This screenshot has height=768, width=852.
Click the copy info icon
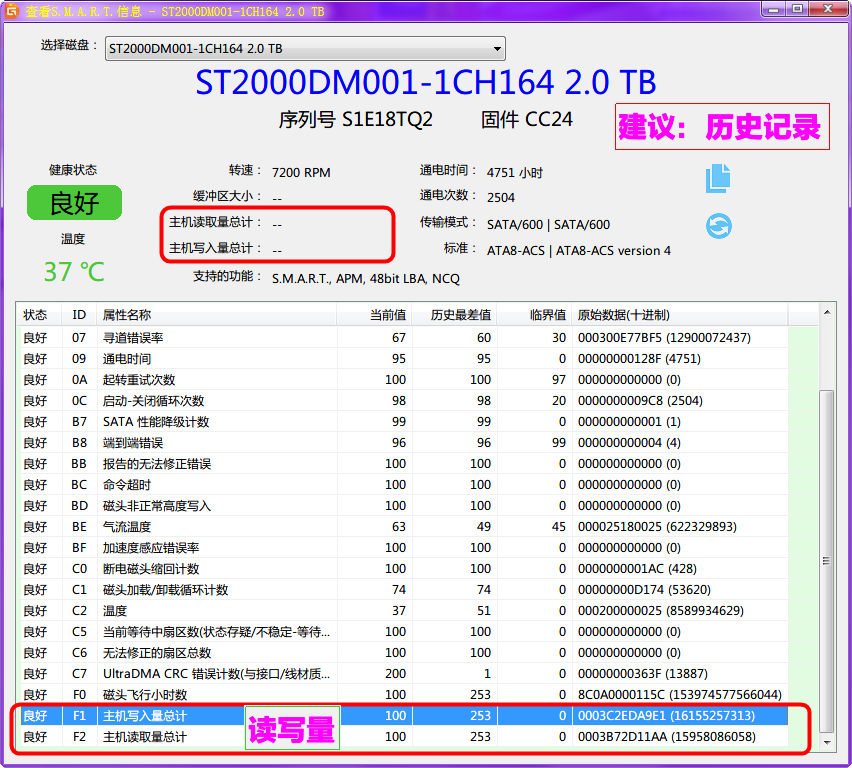tap(718, 178)
